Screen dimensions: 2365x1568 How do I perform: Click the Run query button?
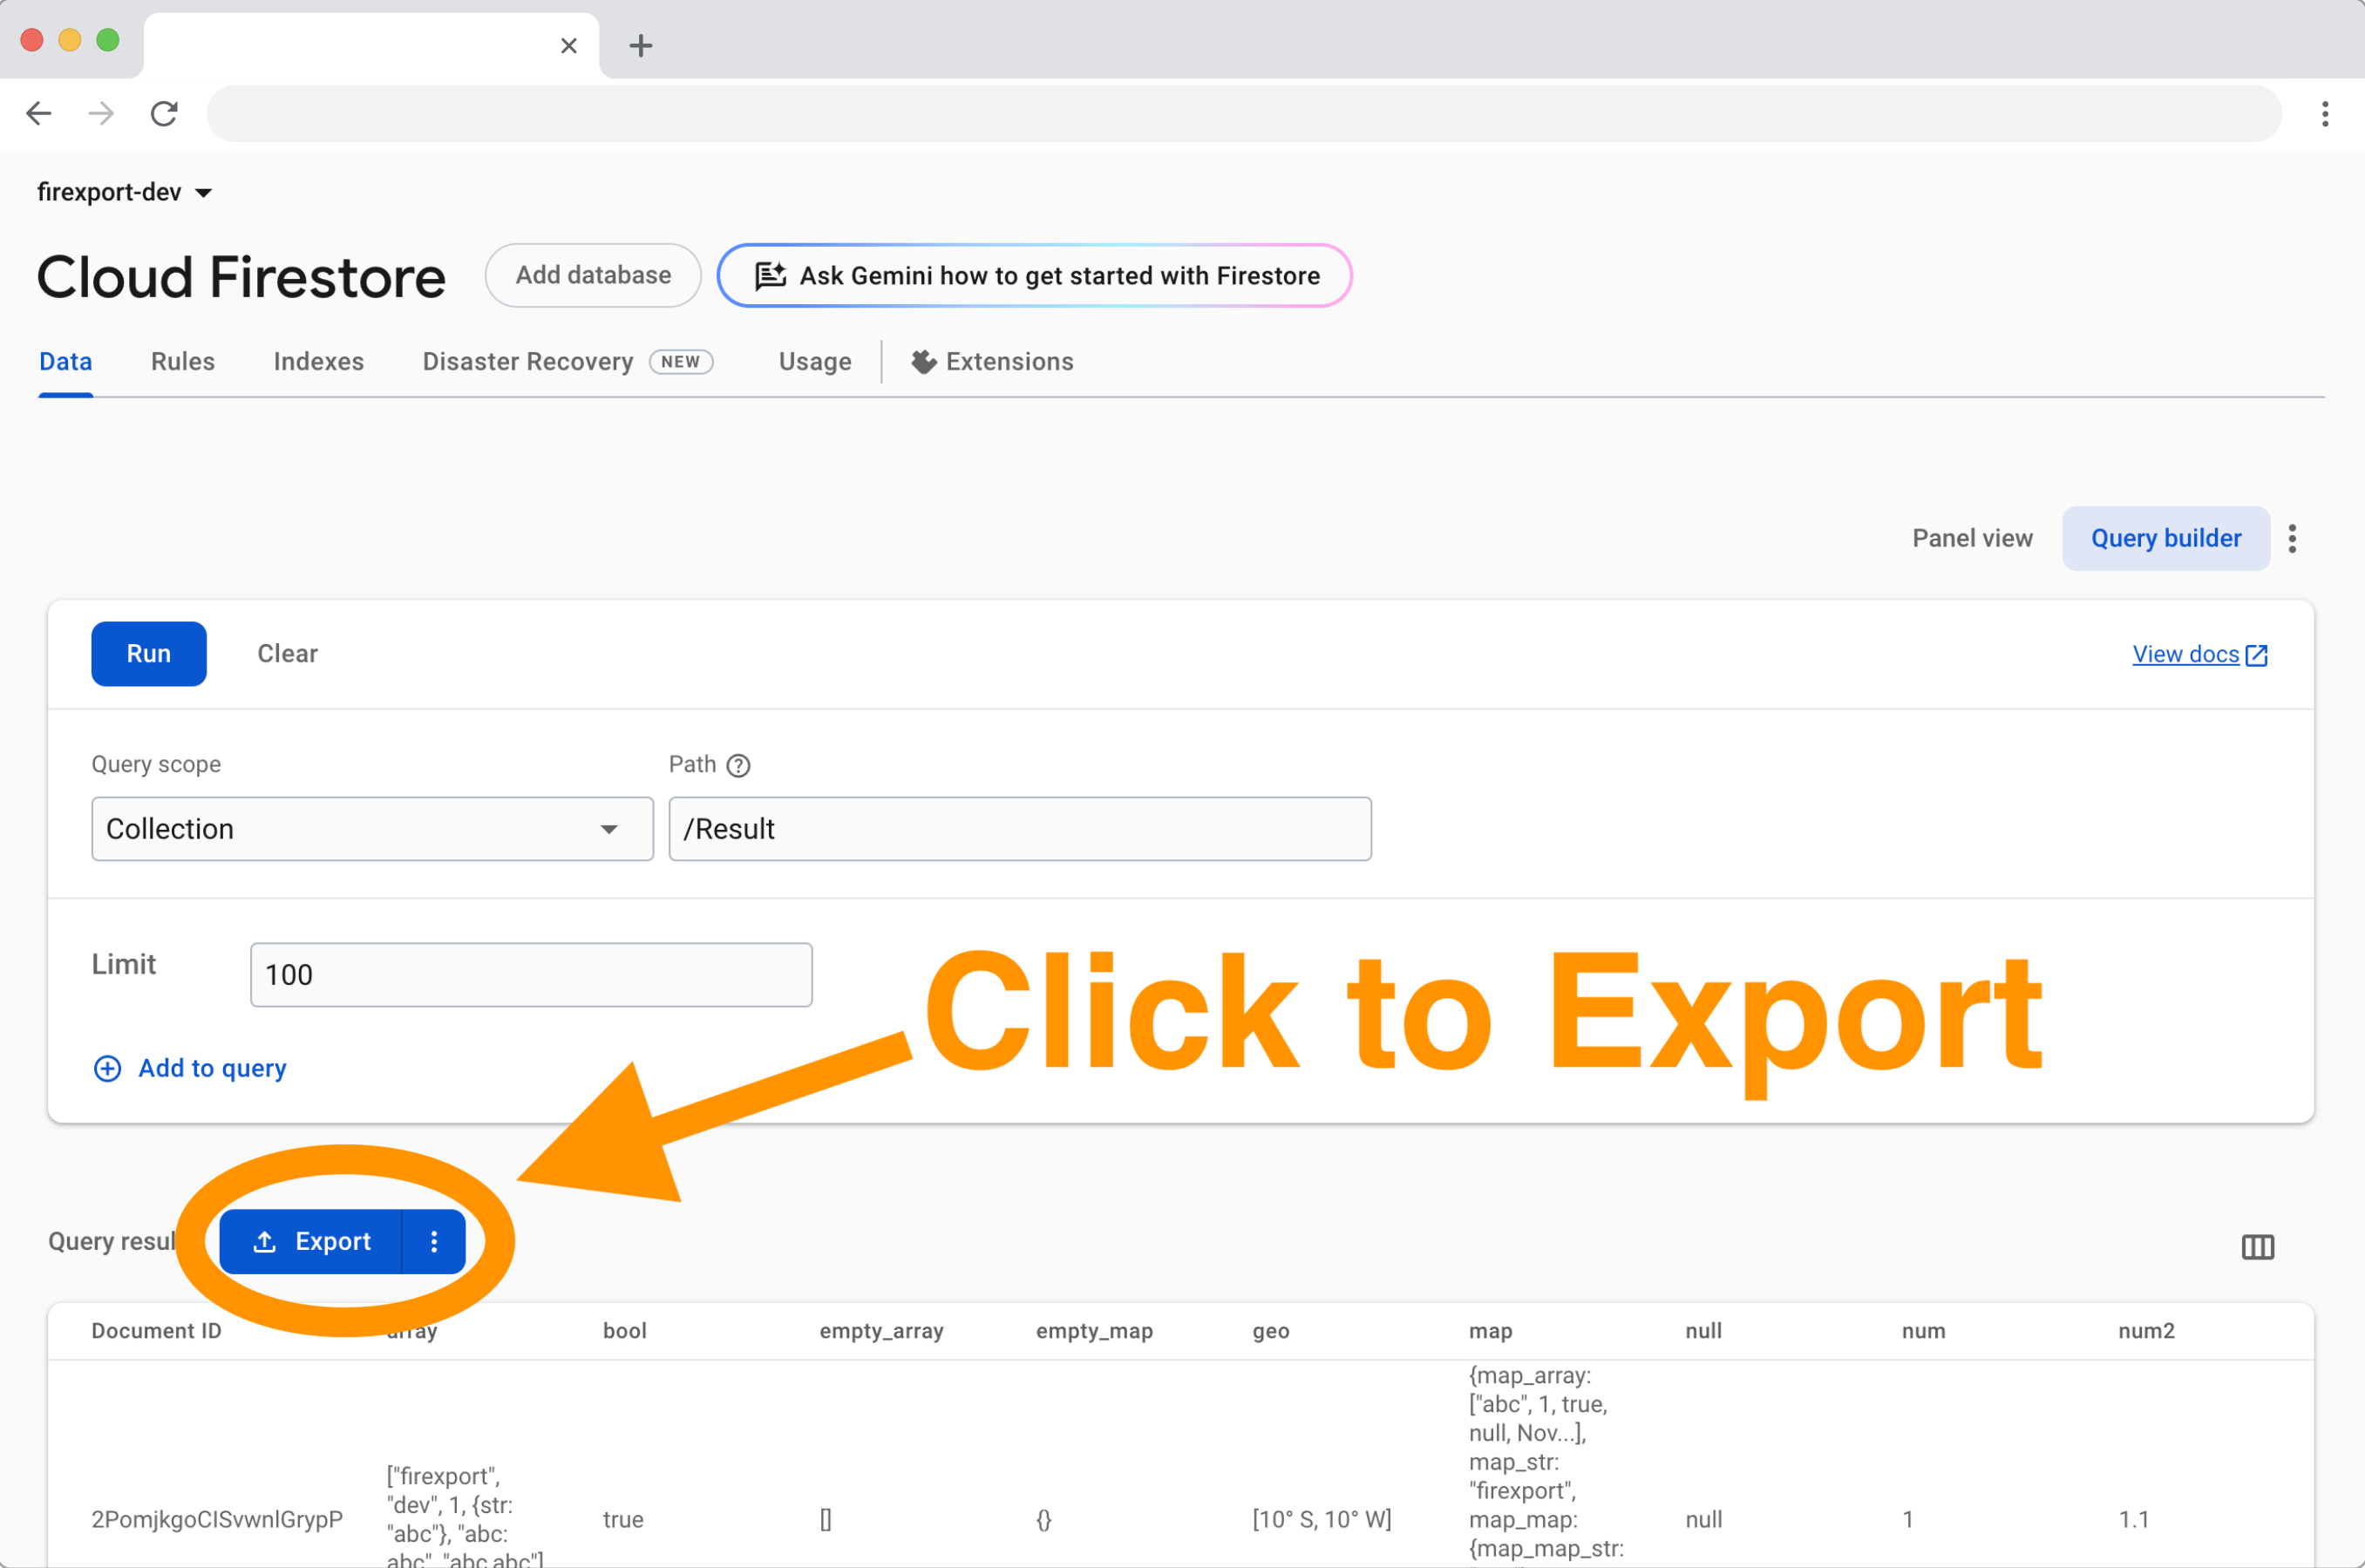pos(149,653)
